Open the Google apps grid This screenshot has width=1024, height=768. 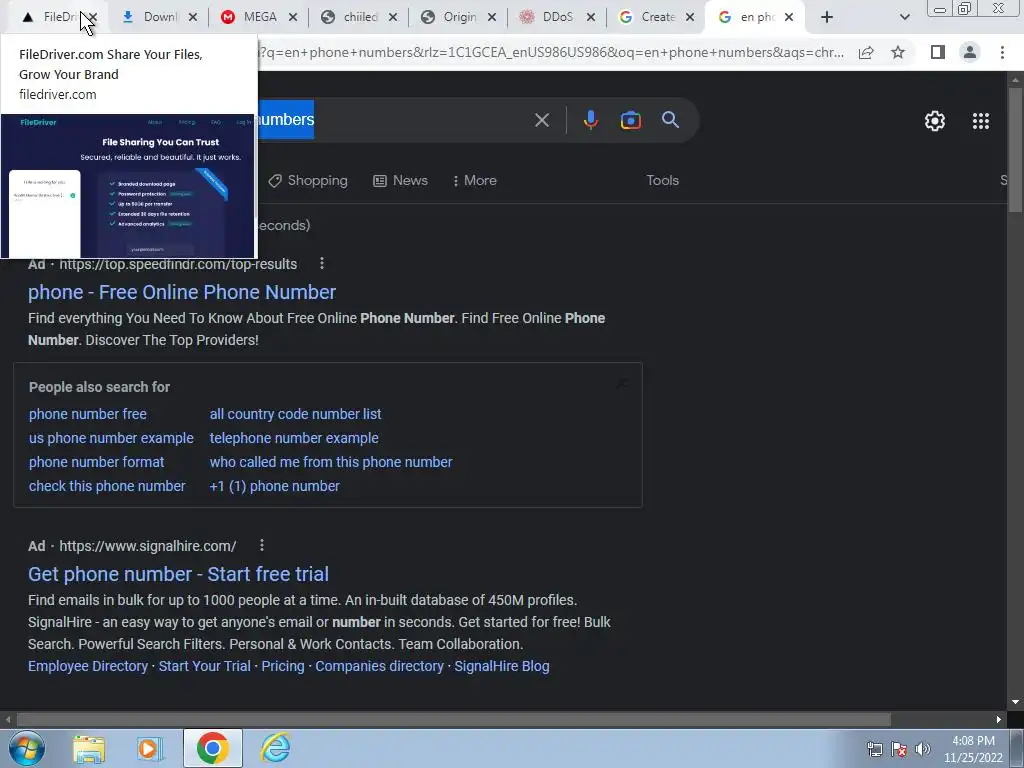click(980, 121)
